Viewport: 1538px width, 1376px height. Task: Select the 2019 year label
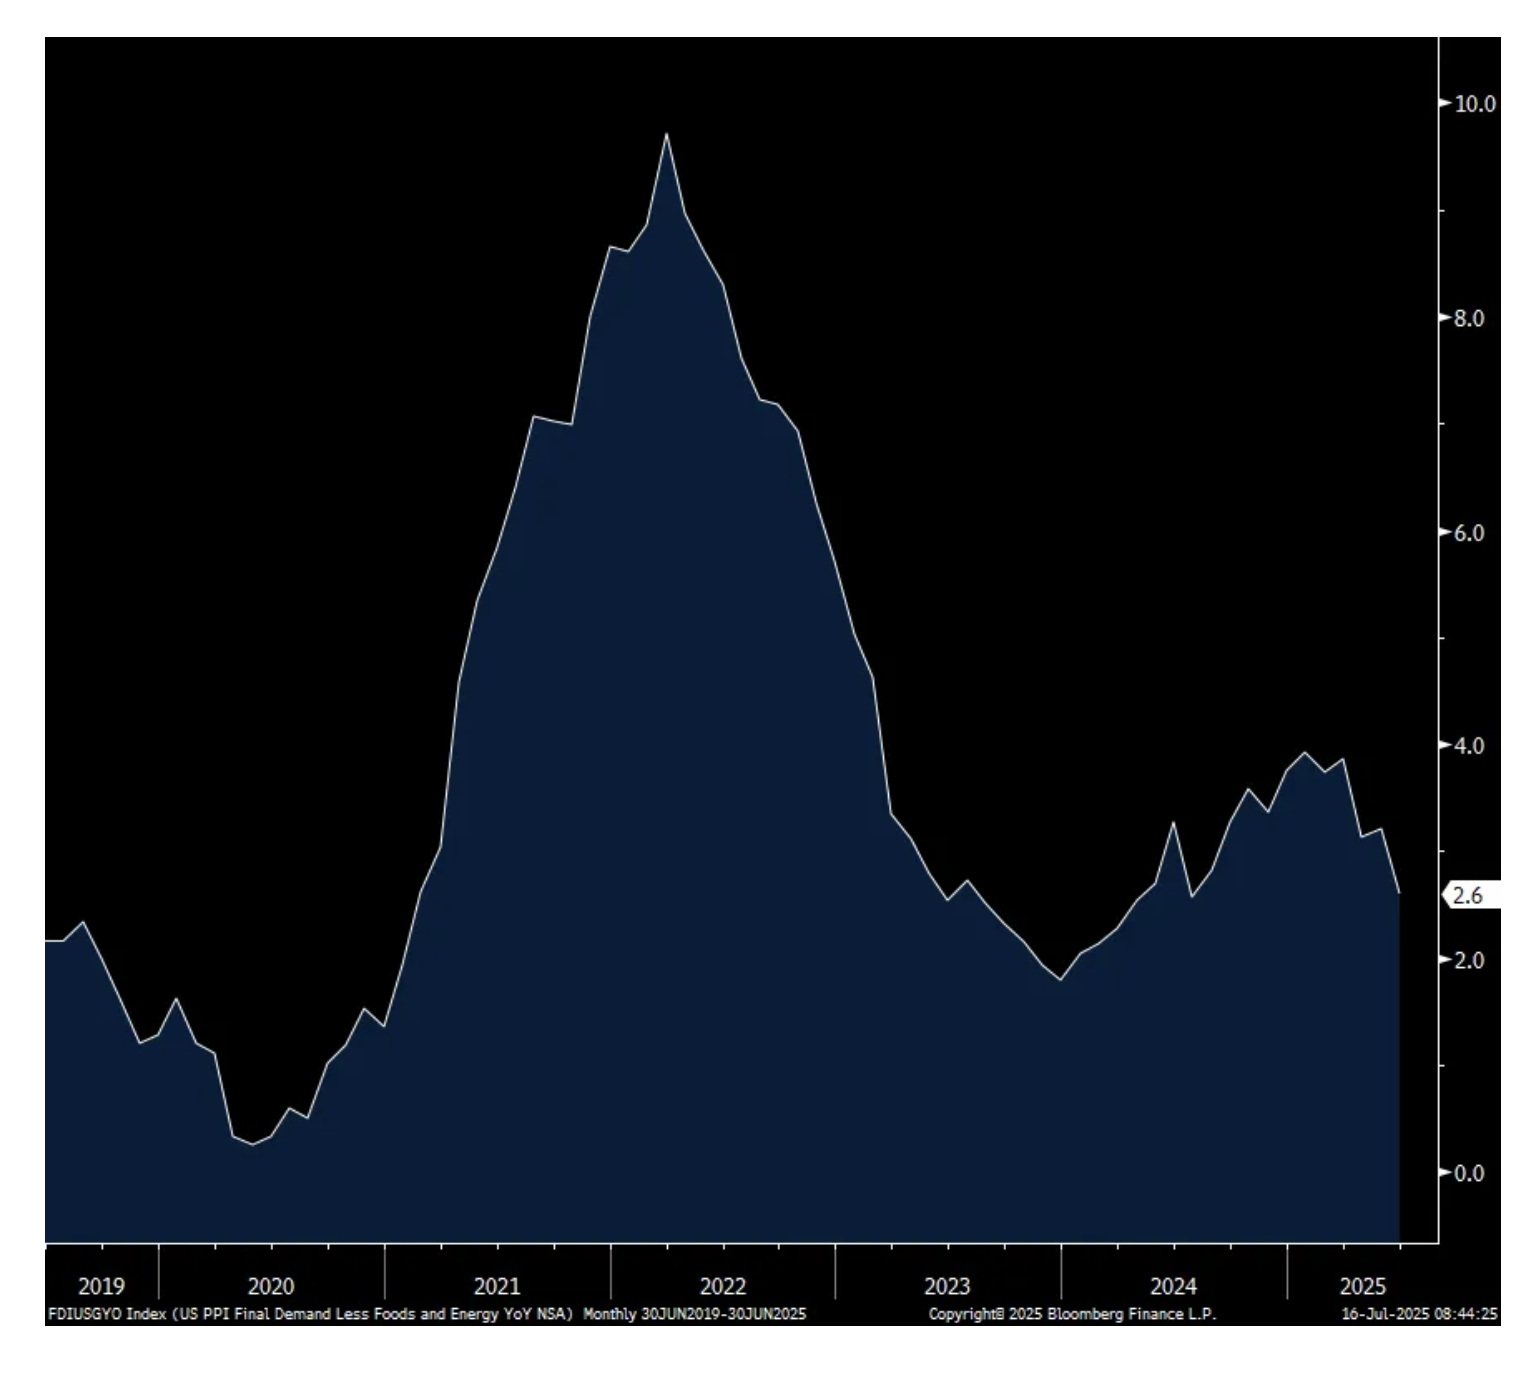coord(101,1286)
